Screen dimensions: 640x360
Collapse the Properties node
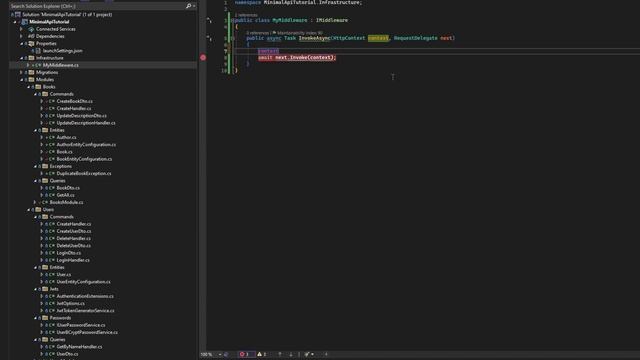click(x=22, y=44)
